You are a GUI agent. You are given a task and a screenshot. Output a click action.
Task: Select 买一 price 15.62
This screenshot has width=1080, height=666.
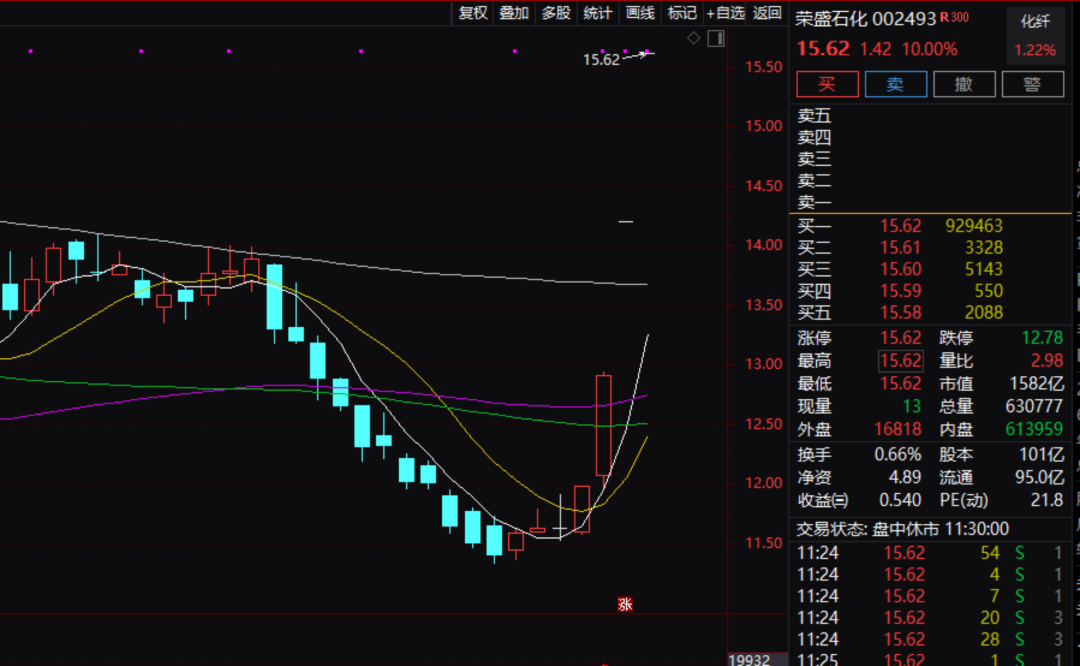[x=900, y=226]
